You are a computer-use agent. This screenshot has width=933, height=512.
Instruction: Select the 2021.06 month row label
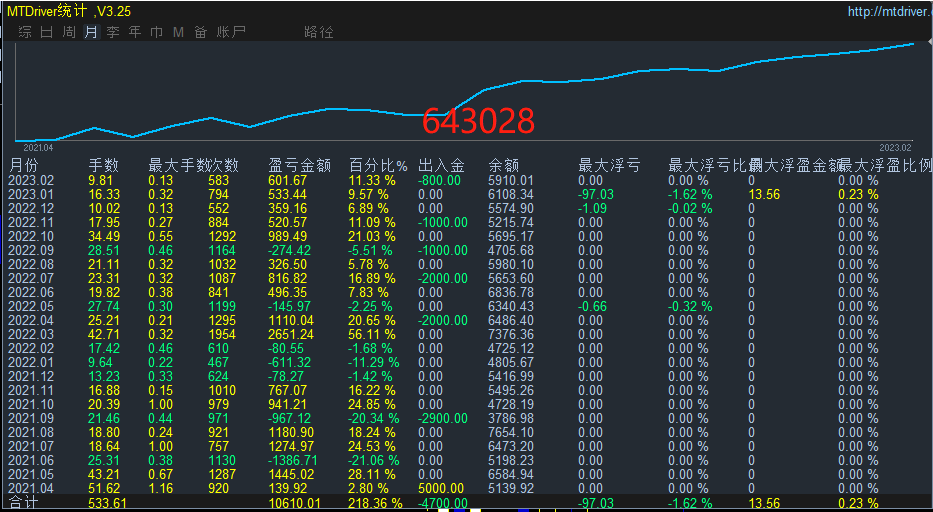[x=31, y=460]
